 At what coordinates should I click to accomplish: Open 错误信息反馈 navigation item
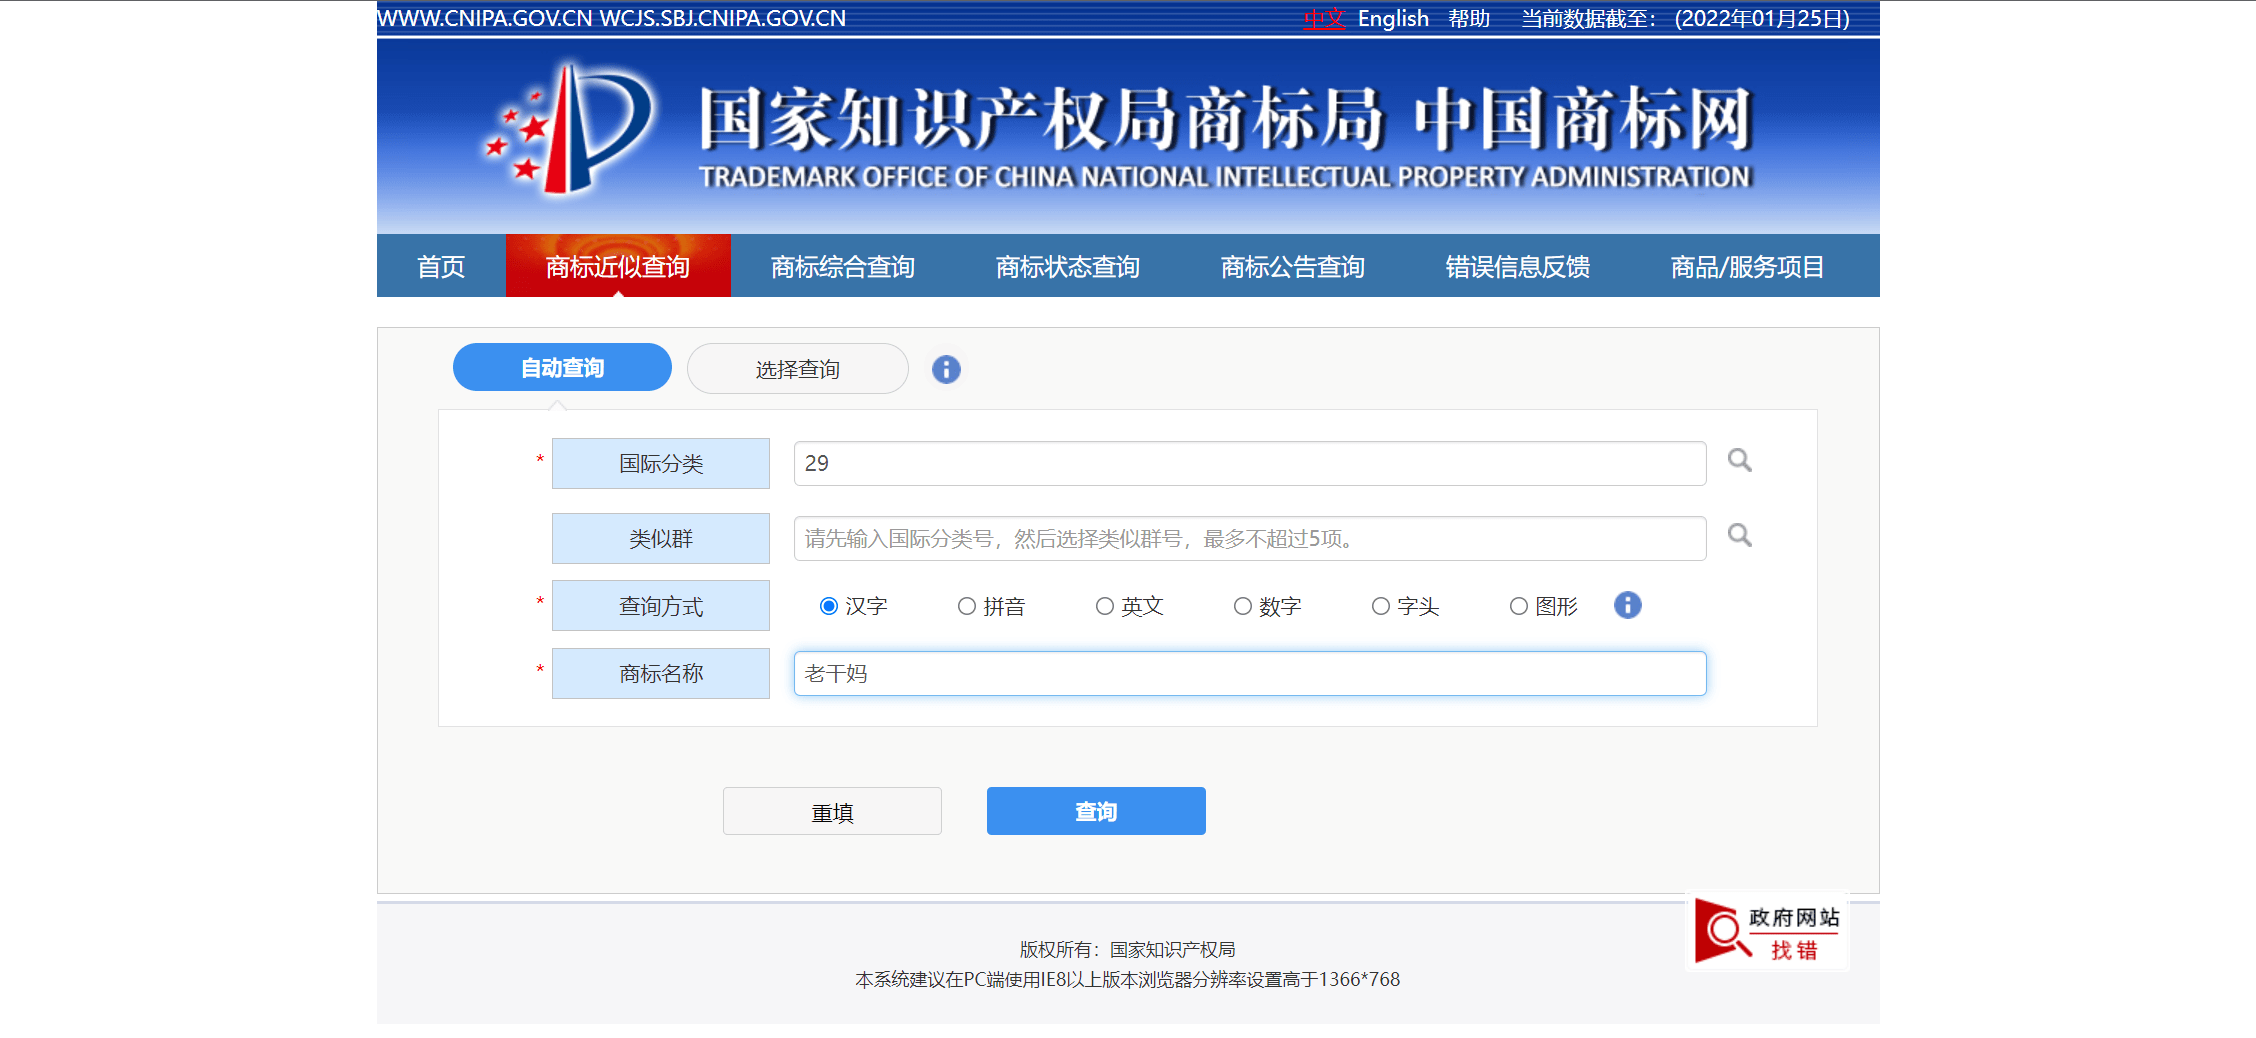pos(1518,266)
